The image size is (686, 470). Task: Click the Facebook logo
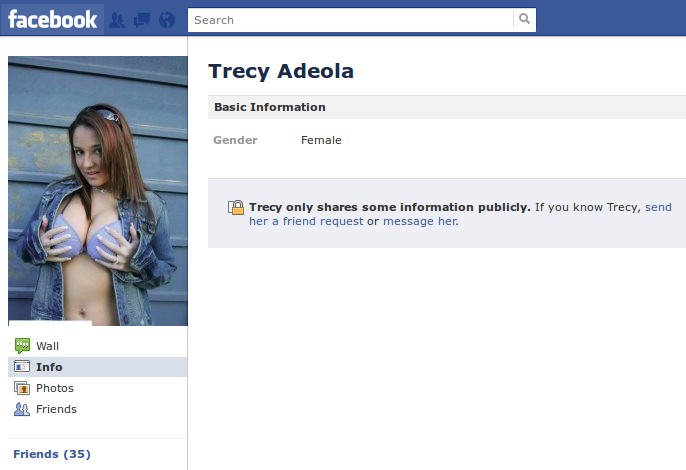pos(52,20)
